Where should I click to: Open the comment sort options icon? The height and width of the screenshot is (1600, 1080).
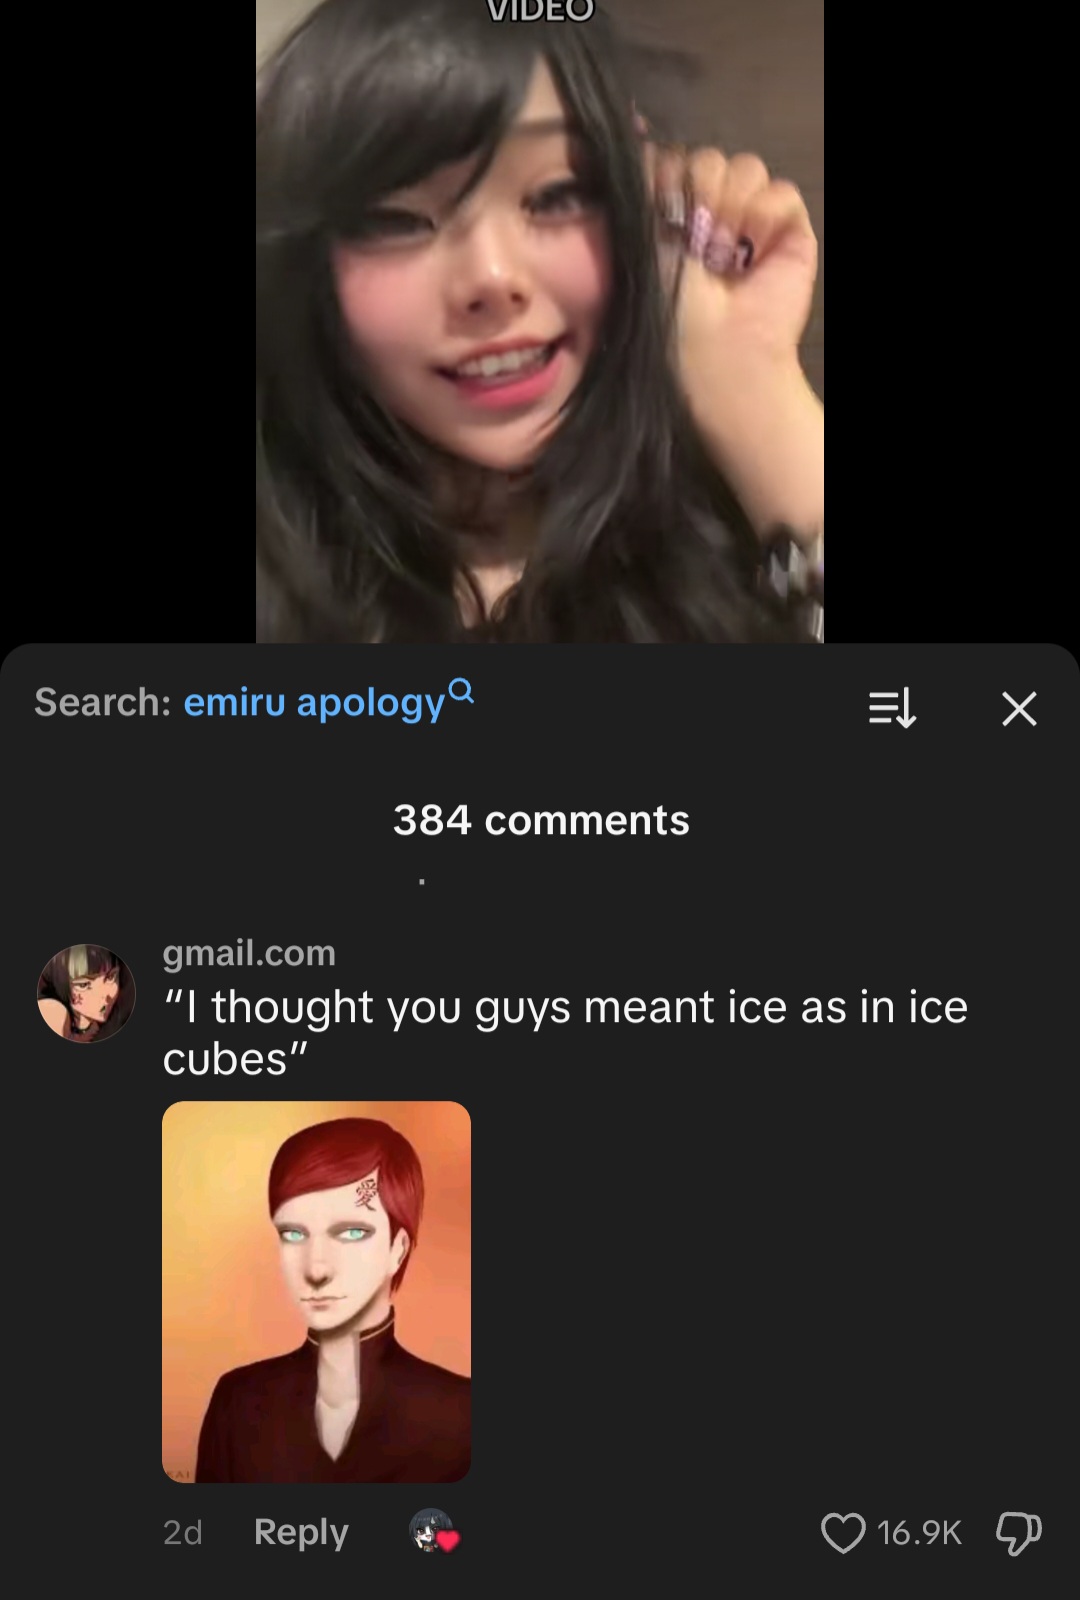click(891, 708)
